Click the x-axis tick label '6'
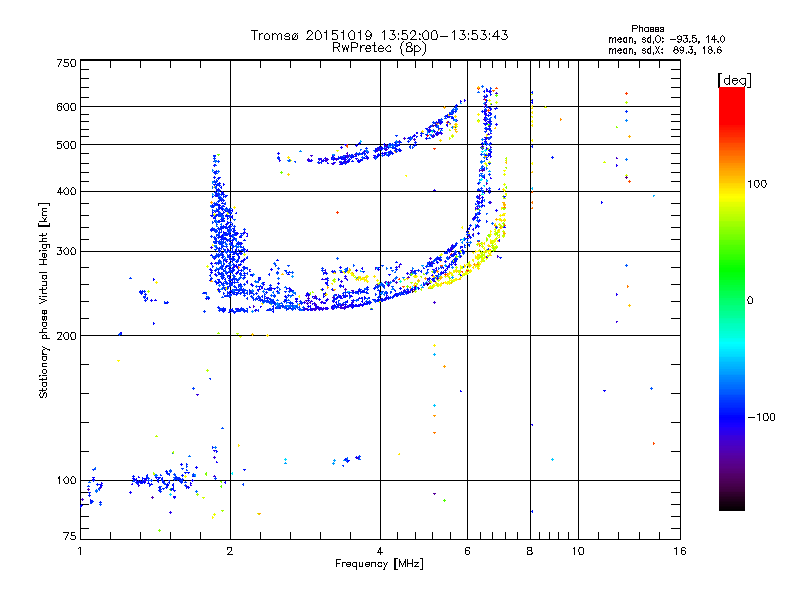 tap(467, 551)
